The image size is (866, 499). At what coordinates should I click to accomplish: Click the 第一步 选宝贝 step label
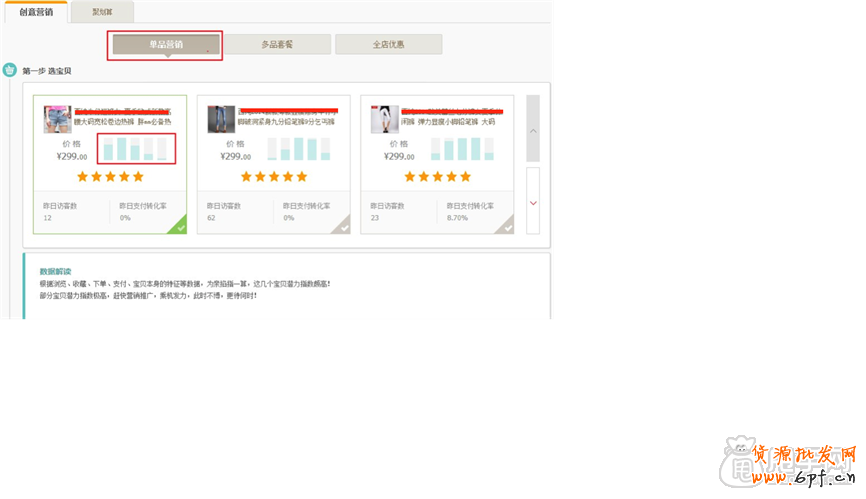(47, 71)
